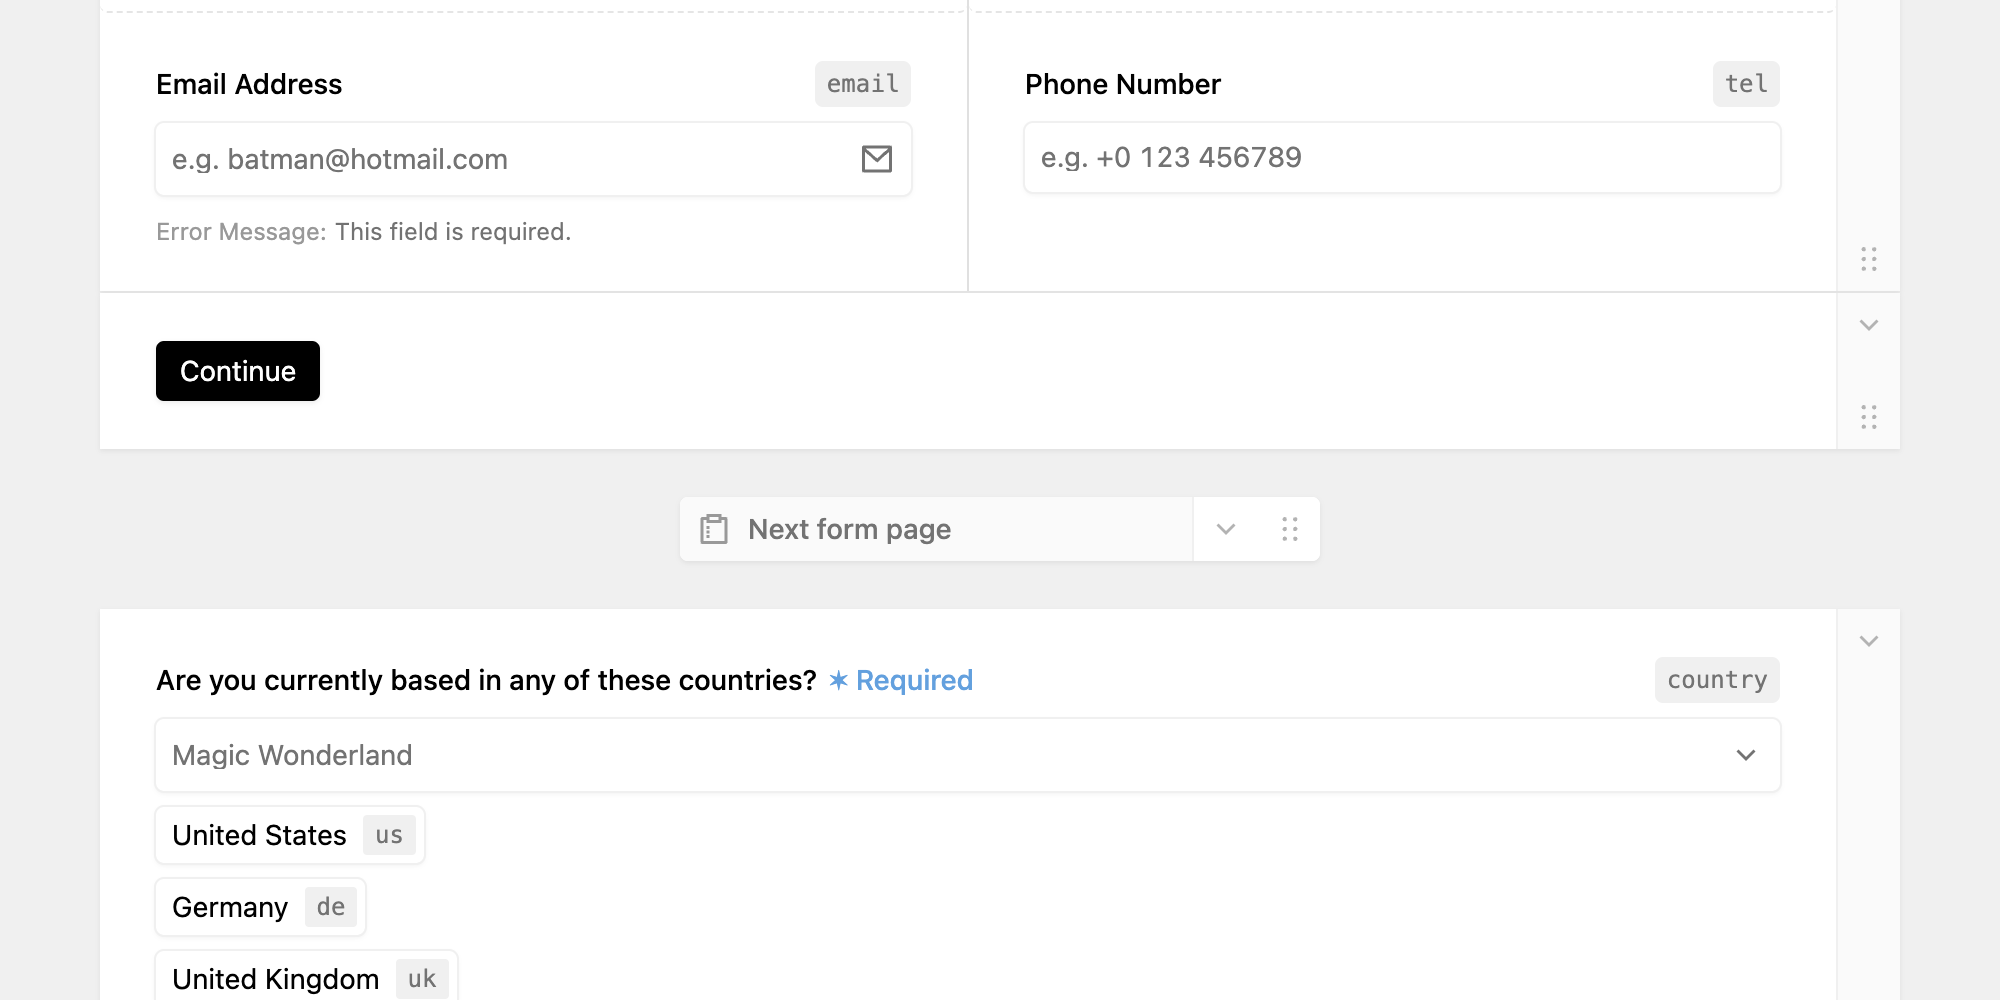2000x1000 pixels.
Task: Expand chevron beside the countries question block
Action: click(1869, 641)
